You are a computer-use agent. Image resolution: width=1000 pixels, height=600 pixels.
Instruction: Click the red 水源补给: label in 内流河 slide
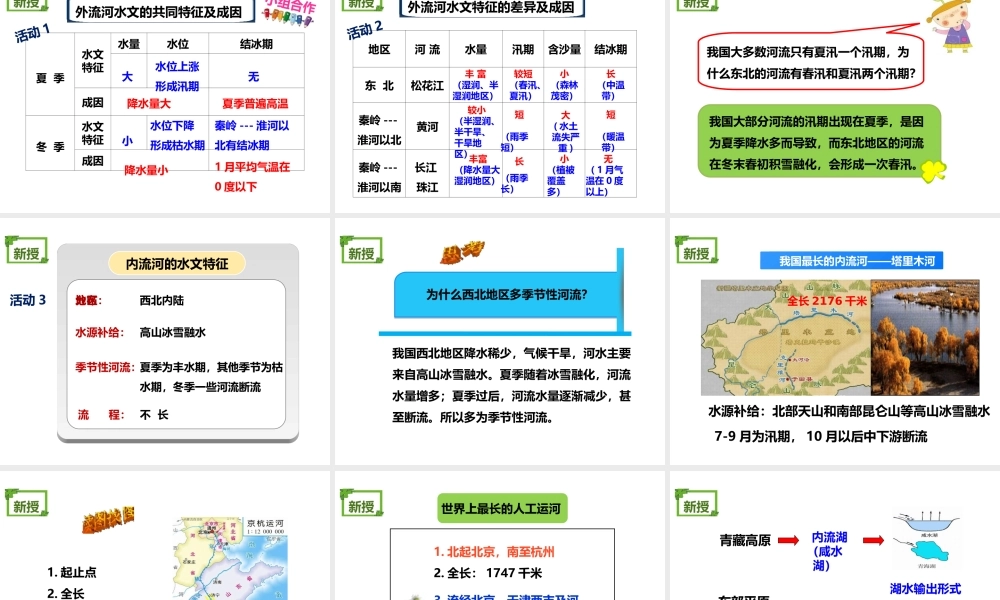click(98, 332)
